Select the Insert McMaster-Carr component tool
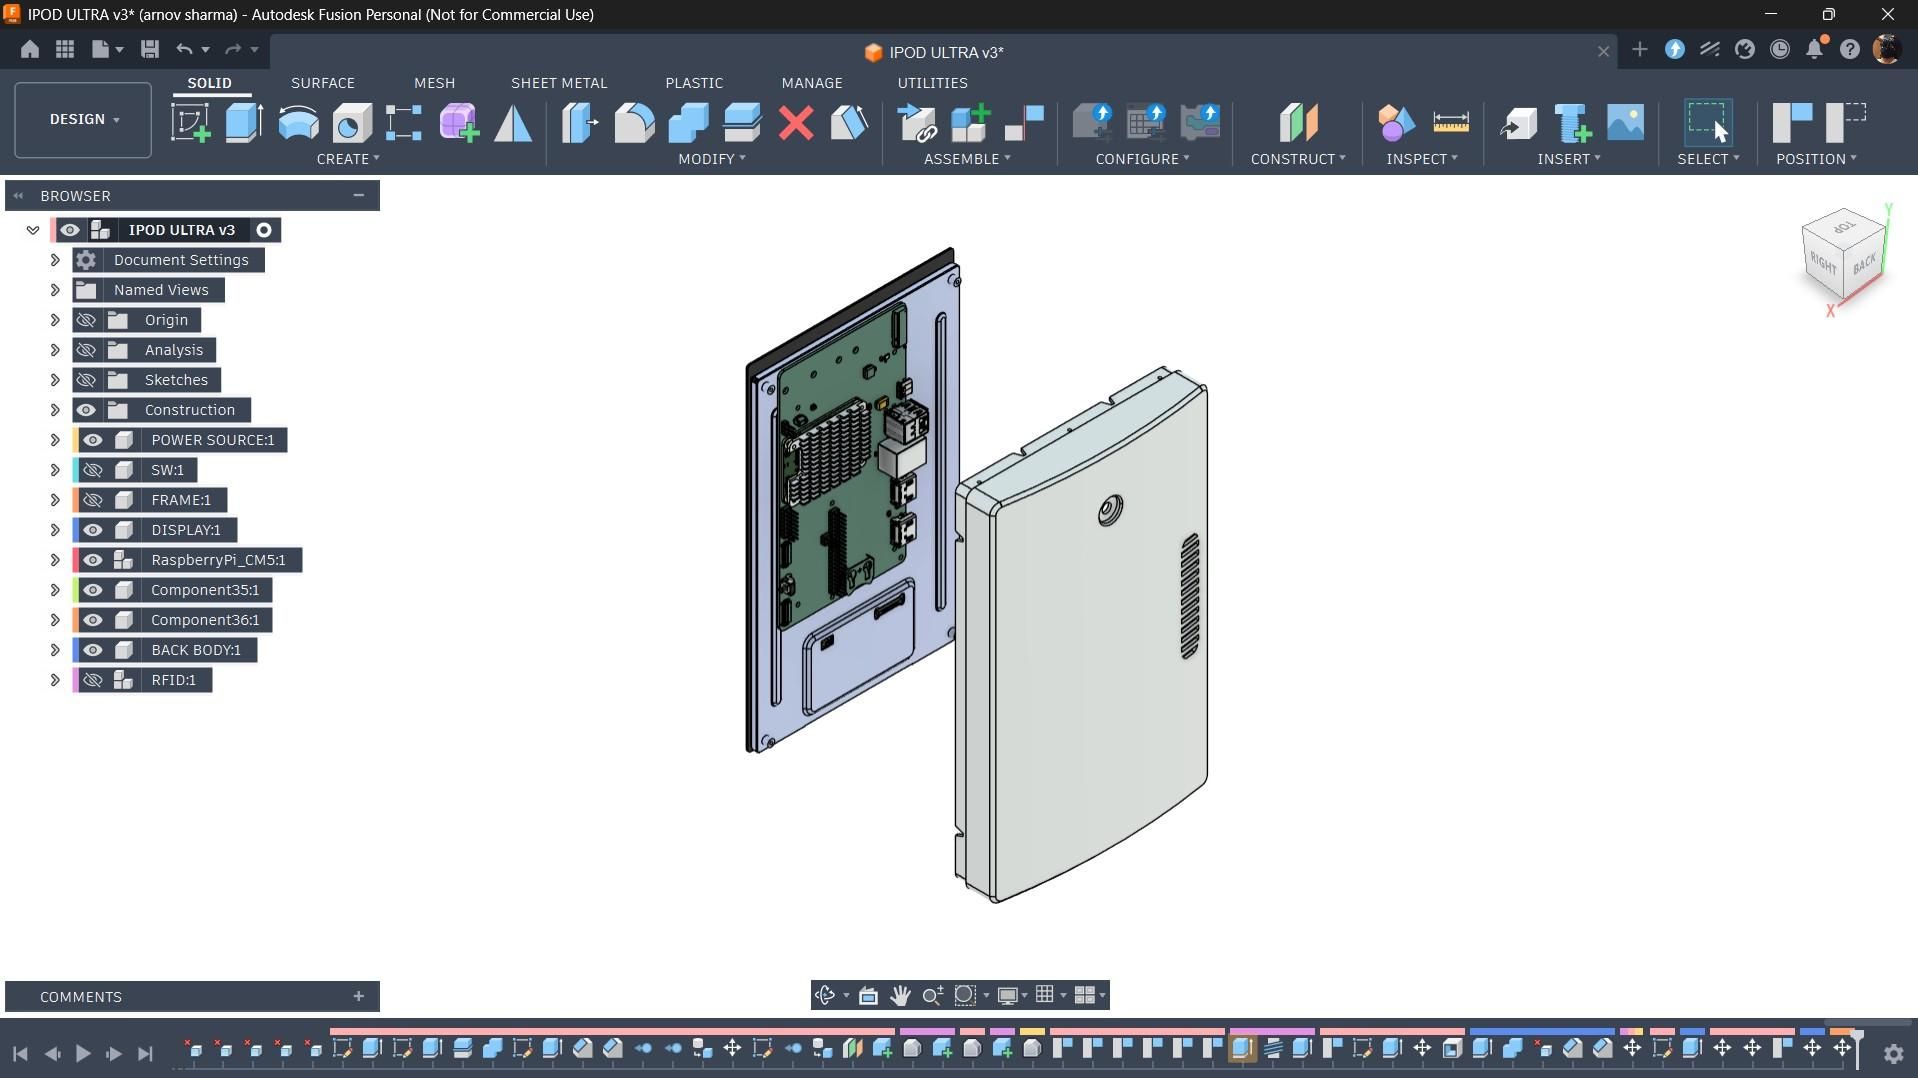The width and height of the screenshot is (1918, 1078). tap(1572, 123)
